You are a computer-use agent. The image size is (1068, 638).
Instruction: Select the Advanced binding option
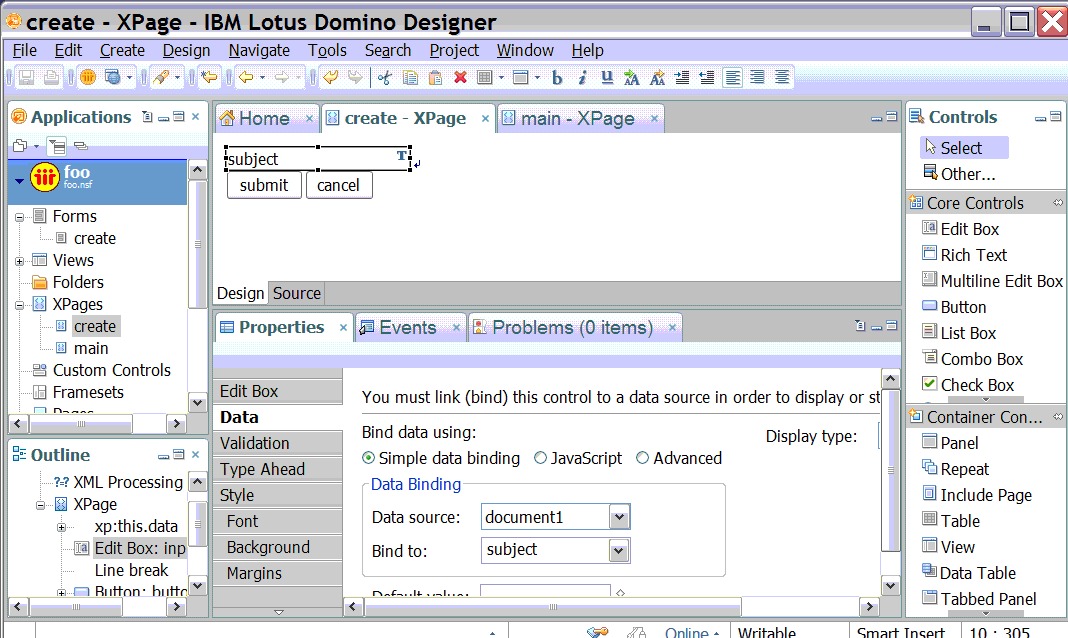pyautogui.click(x=643, y=458)
